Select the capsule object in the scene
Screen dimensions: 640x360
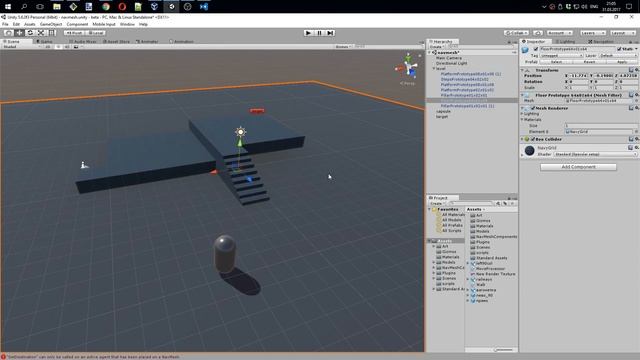[x=224, y=254]
